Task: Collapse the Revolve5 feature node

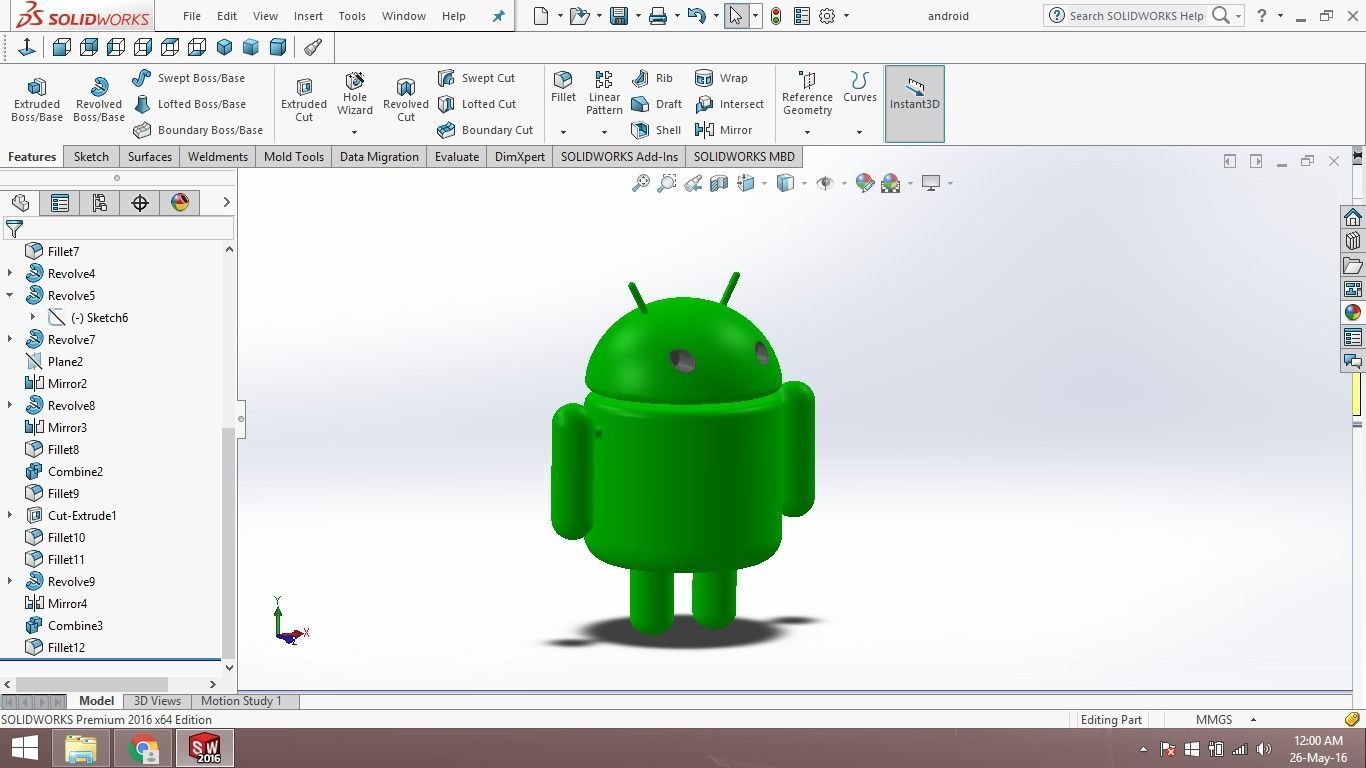Action: point(10,296)
